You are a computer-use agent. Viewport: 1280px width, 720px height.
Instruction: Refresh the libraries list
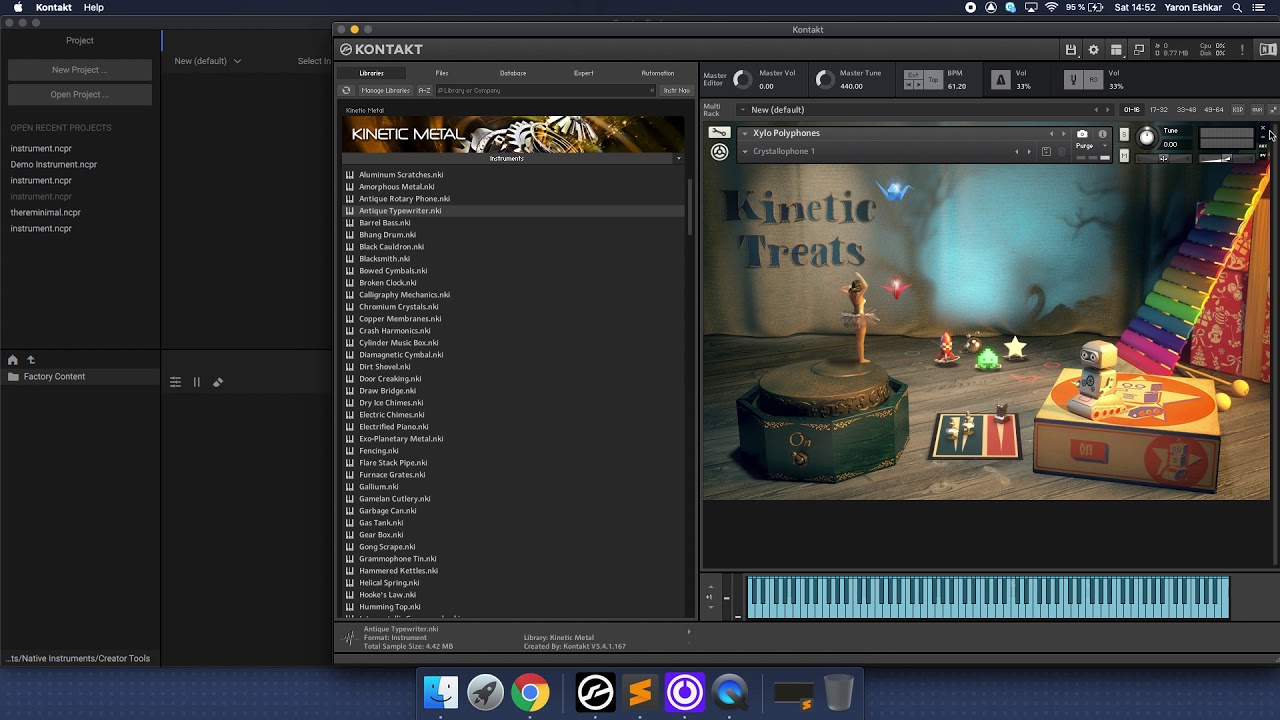coord(346,90)
